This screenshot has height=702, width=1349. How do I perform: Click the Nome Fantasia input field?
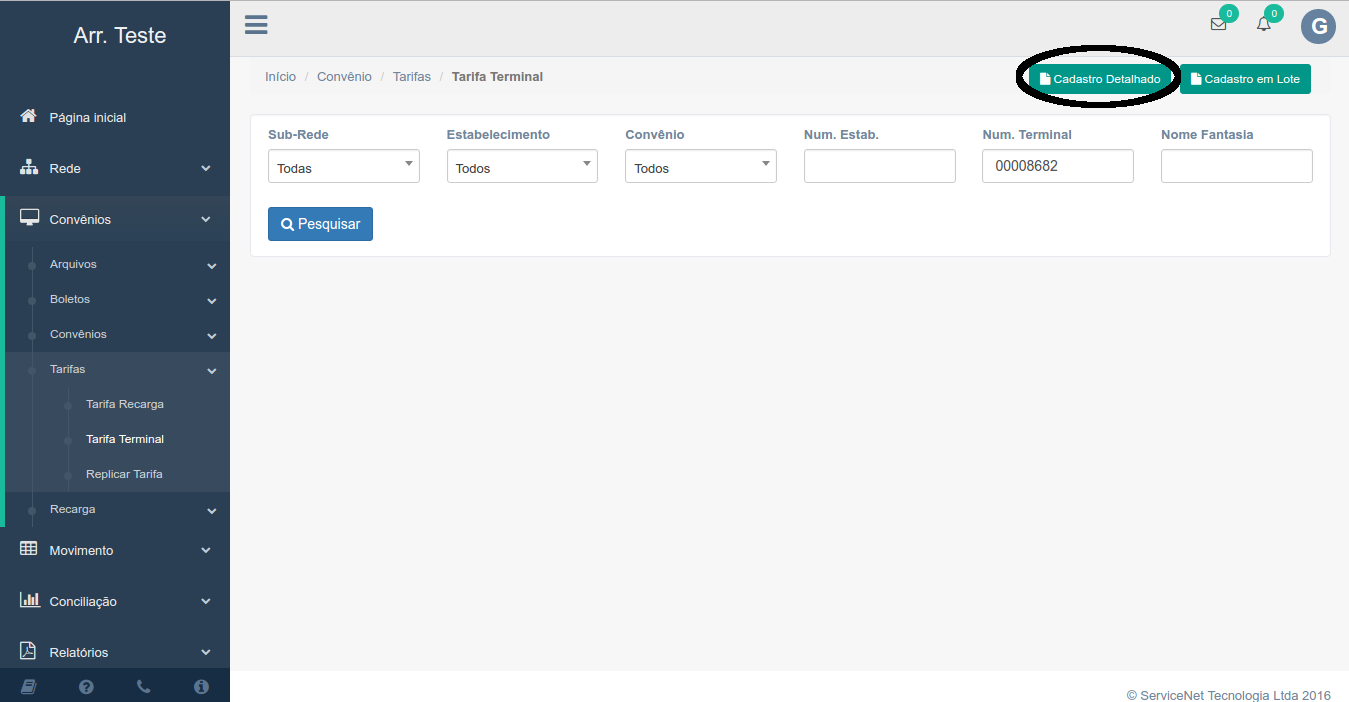pos(1236,166)
